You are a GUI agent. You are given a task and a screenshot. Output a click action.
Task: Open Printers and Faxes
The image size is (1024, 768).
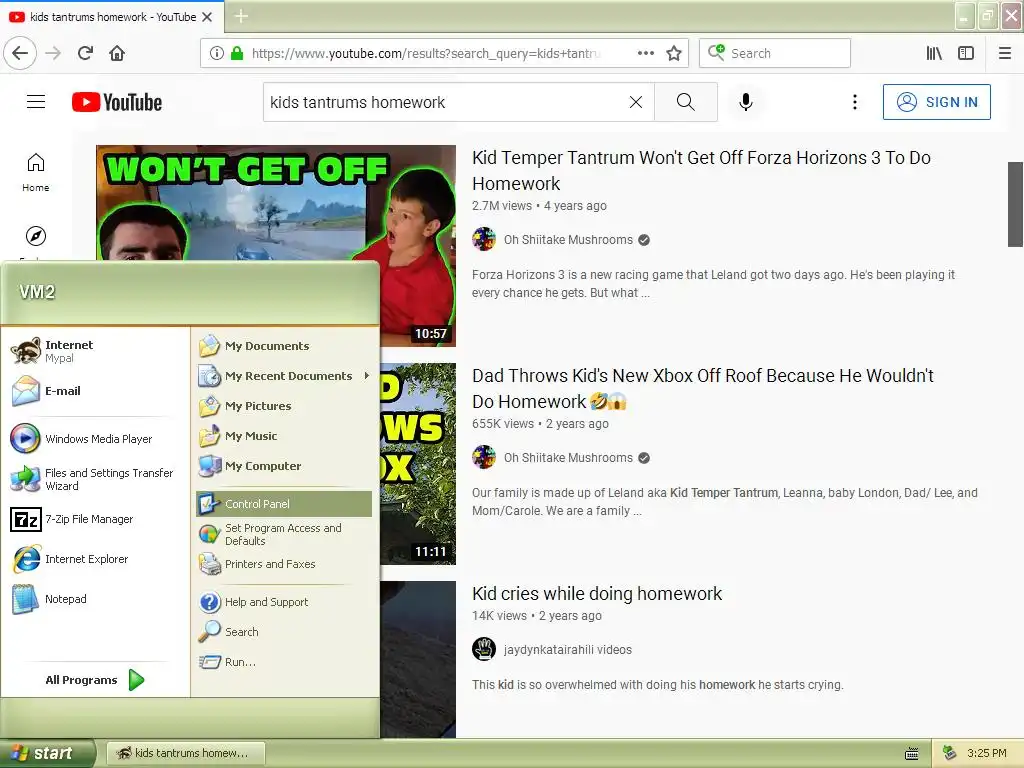coord(284,564)
